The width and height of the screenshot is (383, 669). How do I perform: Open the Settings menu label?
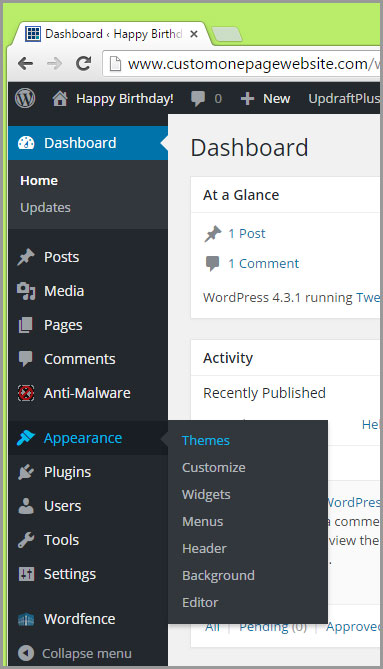point(70,574)
